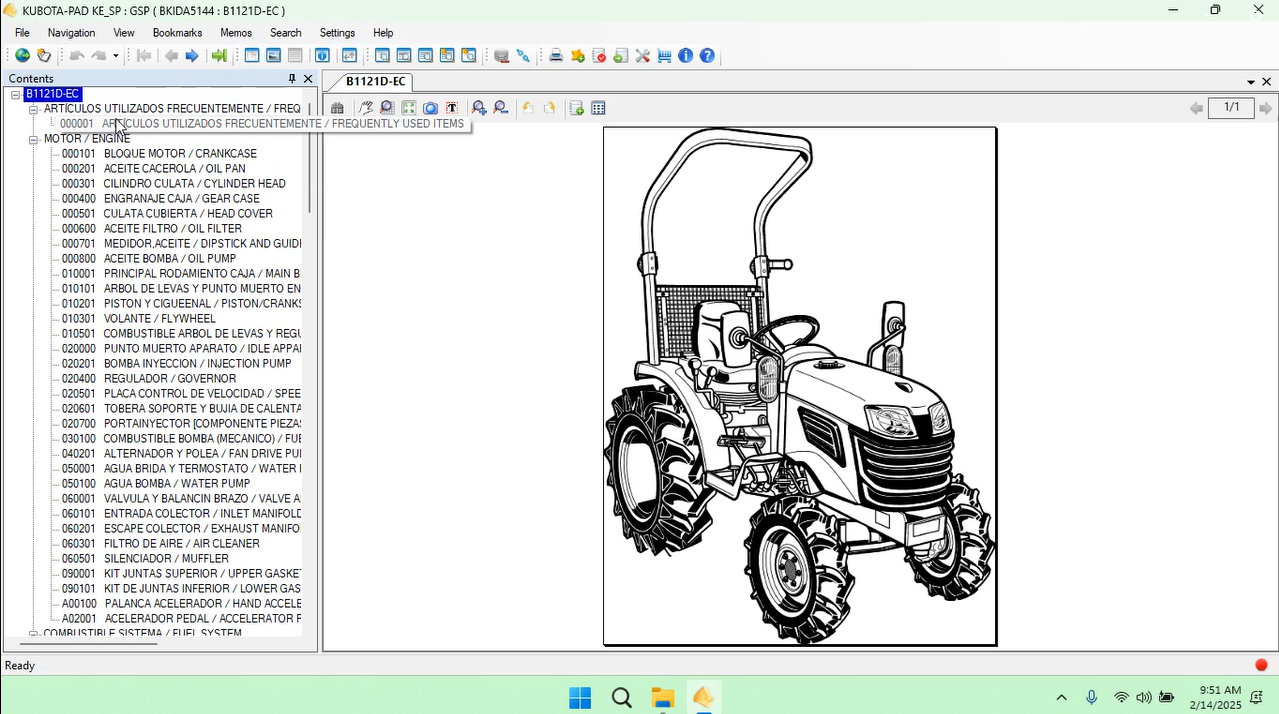Select 010301 VOLANTE / FLYWHEEL item
Viewport: 1279px width, 714px height.
coord(138,319)
